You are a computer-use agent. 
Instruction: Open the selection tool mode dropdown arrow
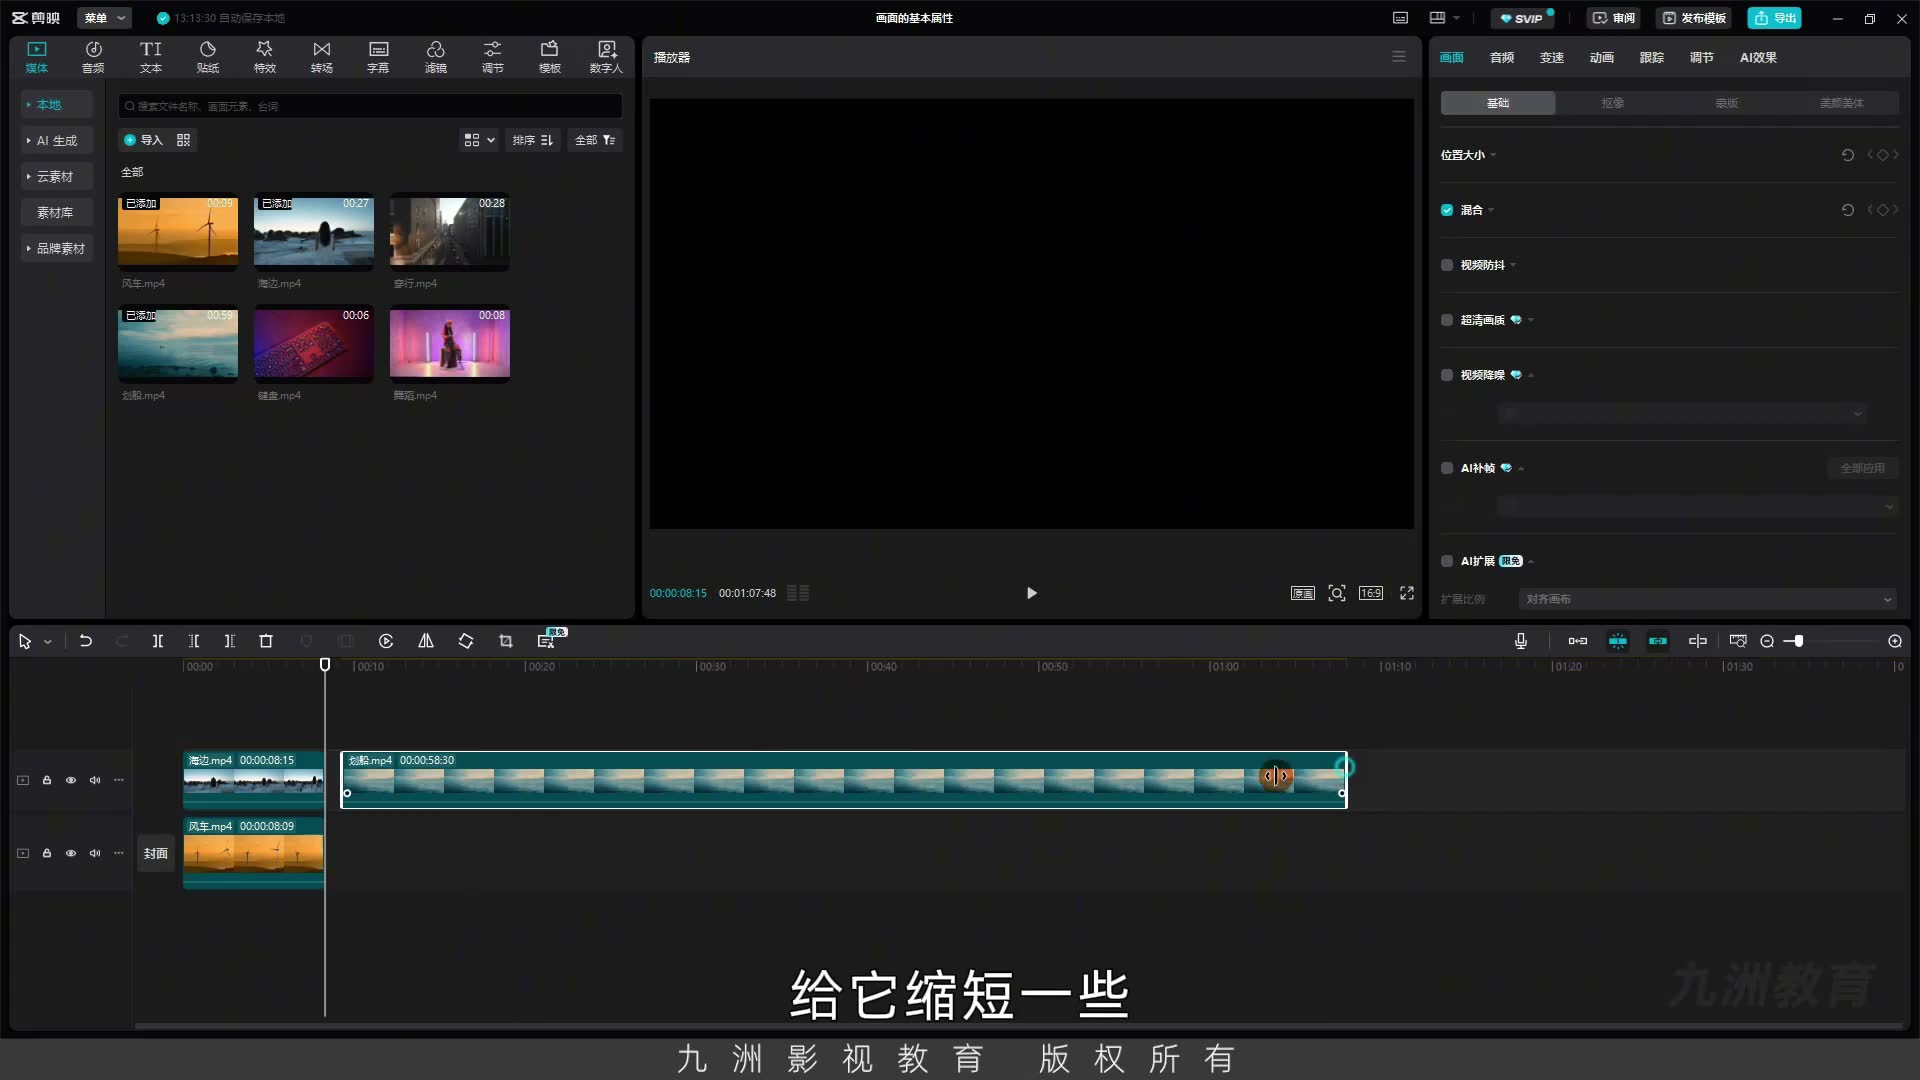pos(47,642)
